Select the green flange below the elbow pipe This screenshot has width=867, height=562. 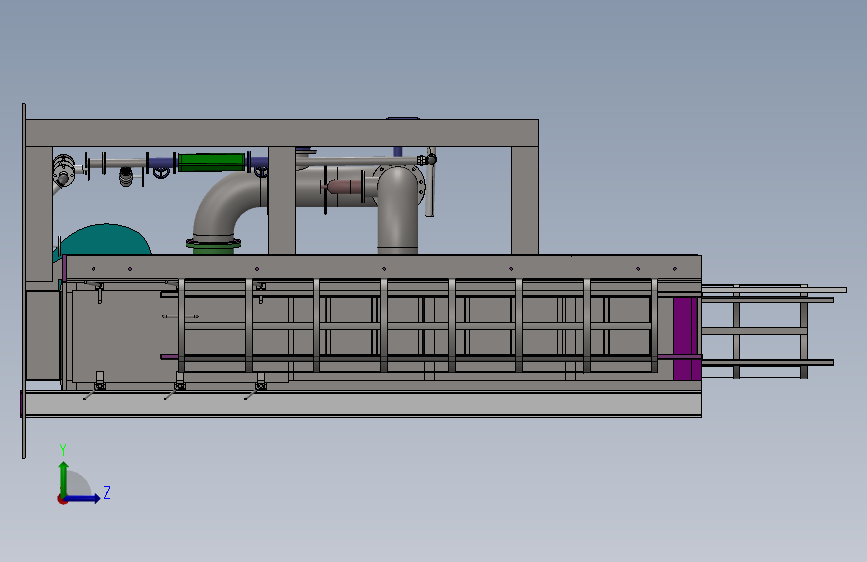pos(213,247)
